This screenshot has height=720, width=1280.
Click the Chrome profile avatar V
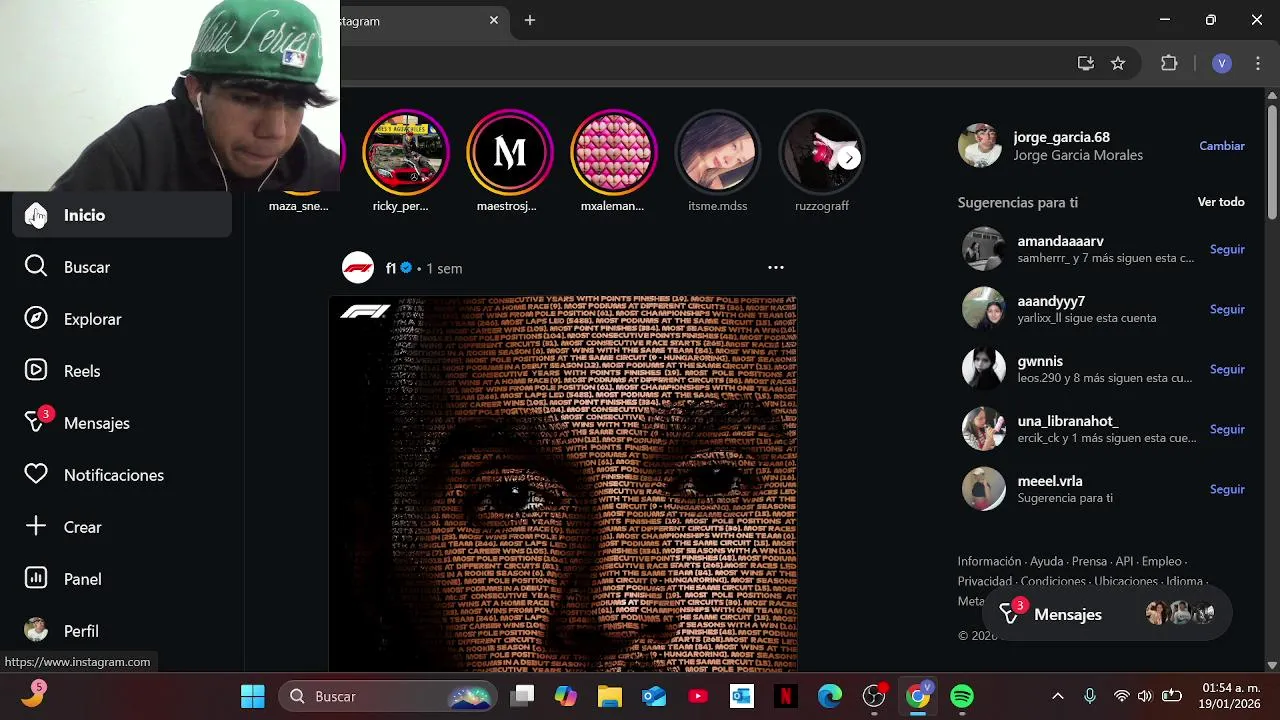tap(1222, 63)
